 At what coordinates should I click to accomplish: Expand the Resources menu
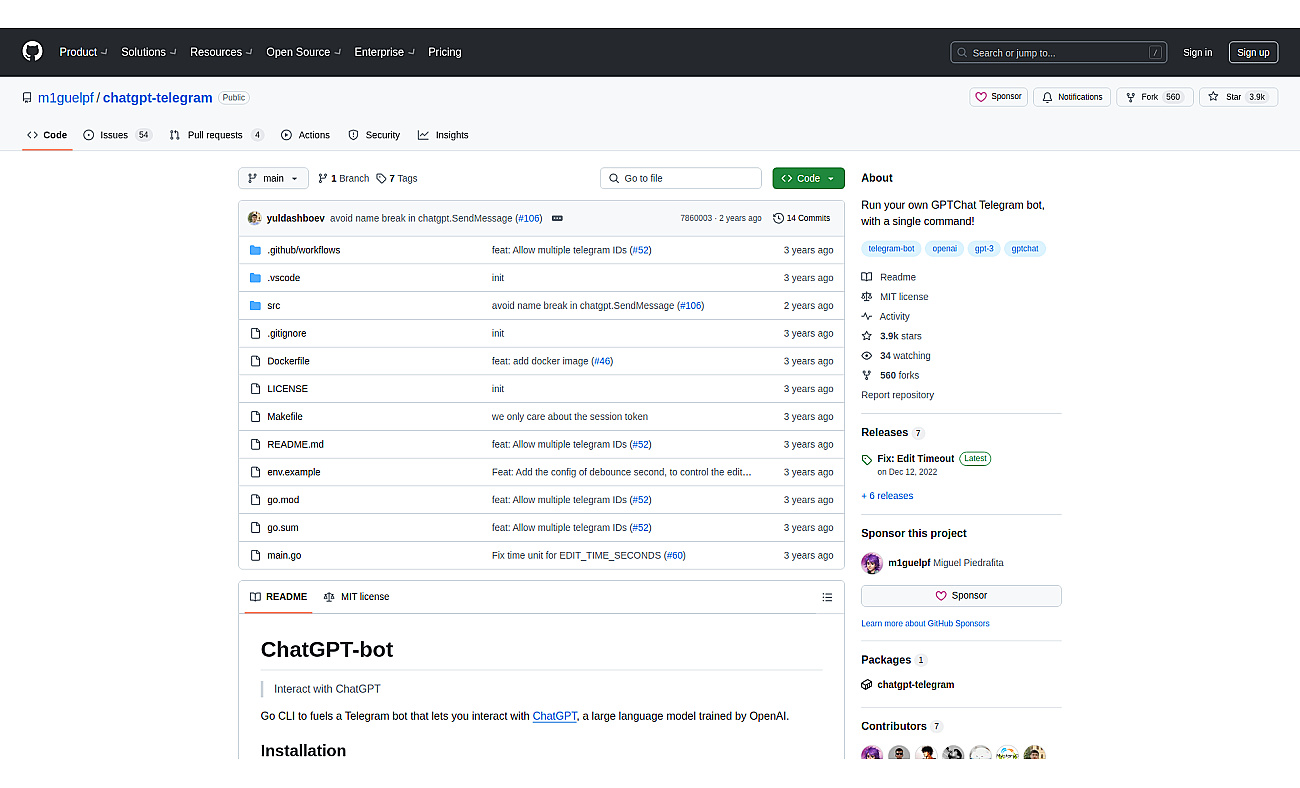[x=221, y=52]
